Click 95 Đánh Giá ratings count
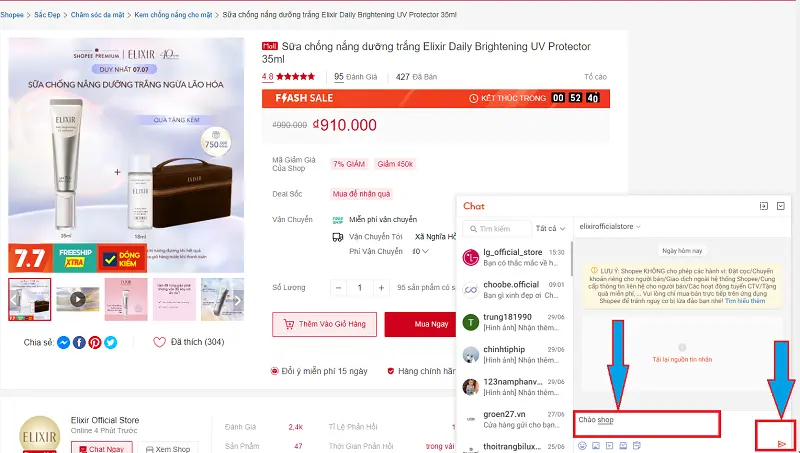This screenshot has width=800, height=453. coord(356,77)
